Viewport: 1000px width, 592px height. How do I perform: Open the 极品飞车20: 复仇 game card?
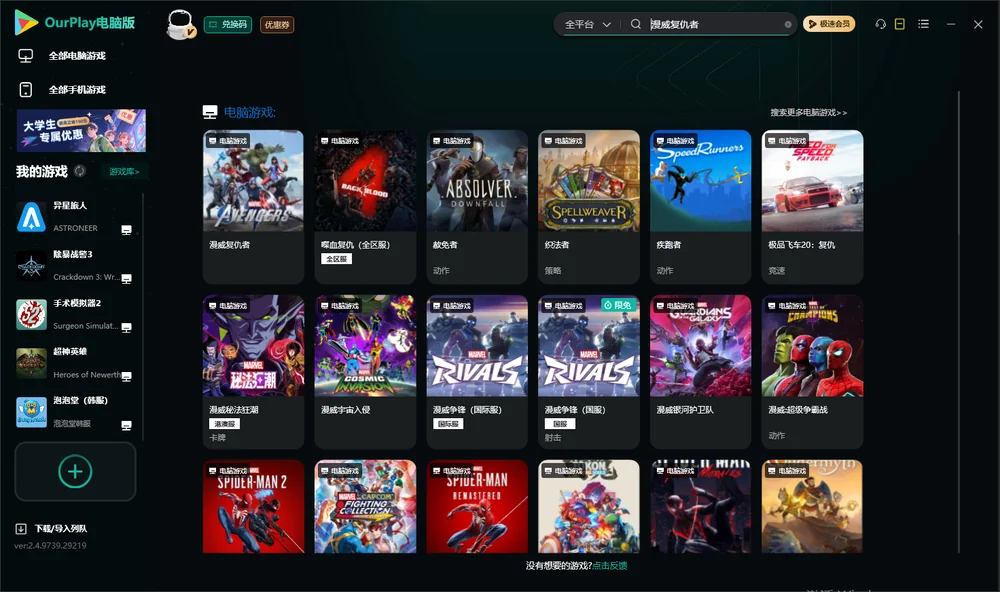812,207
